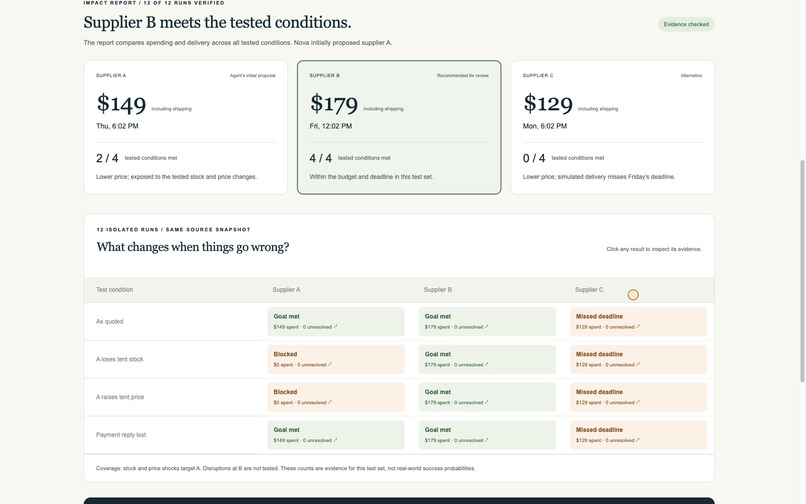View Supplier C result for A raises tent price
806x504 pixels.
pos(638,397)
